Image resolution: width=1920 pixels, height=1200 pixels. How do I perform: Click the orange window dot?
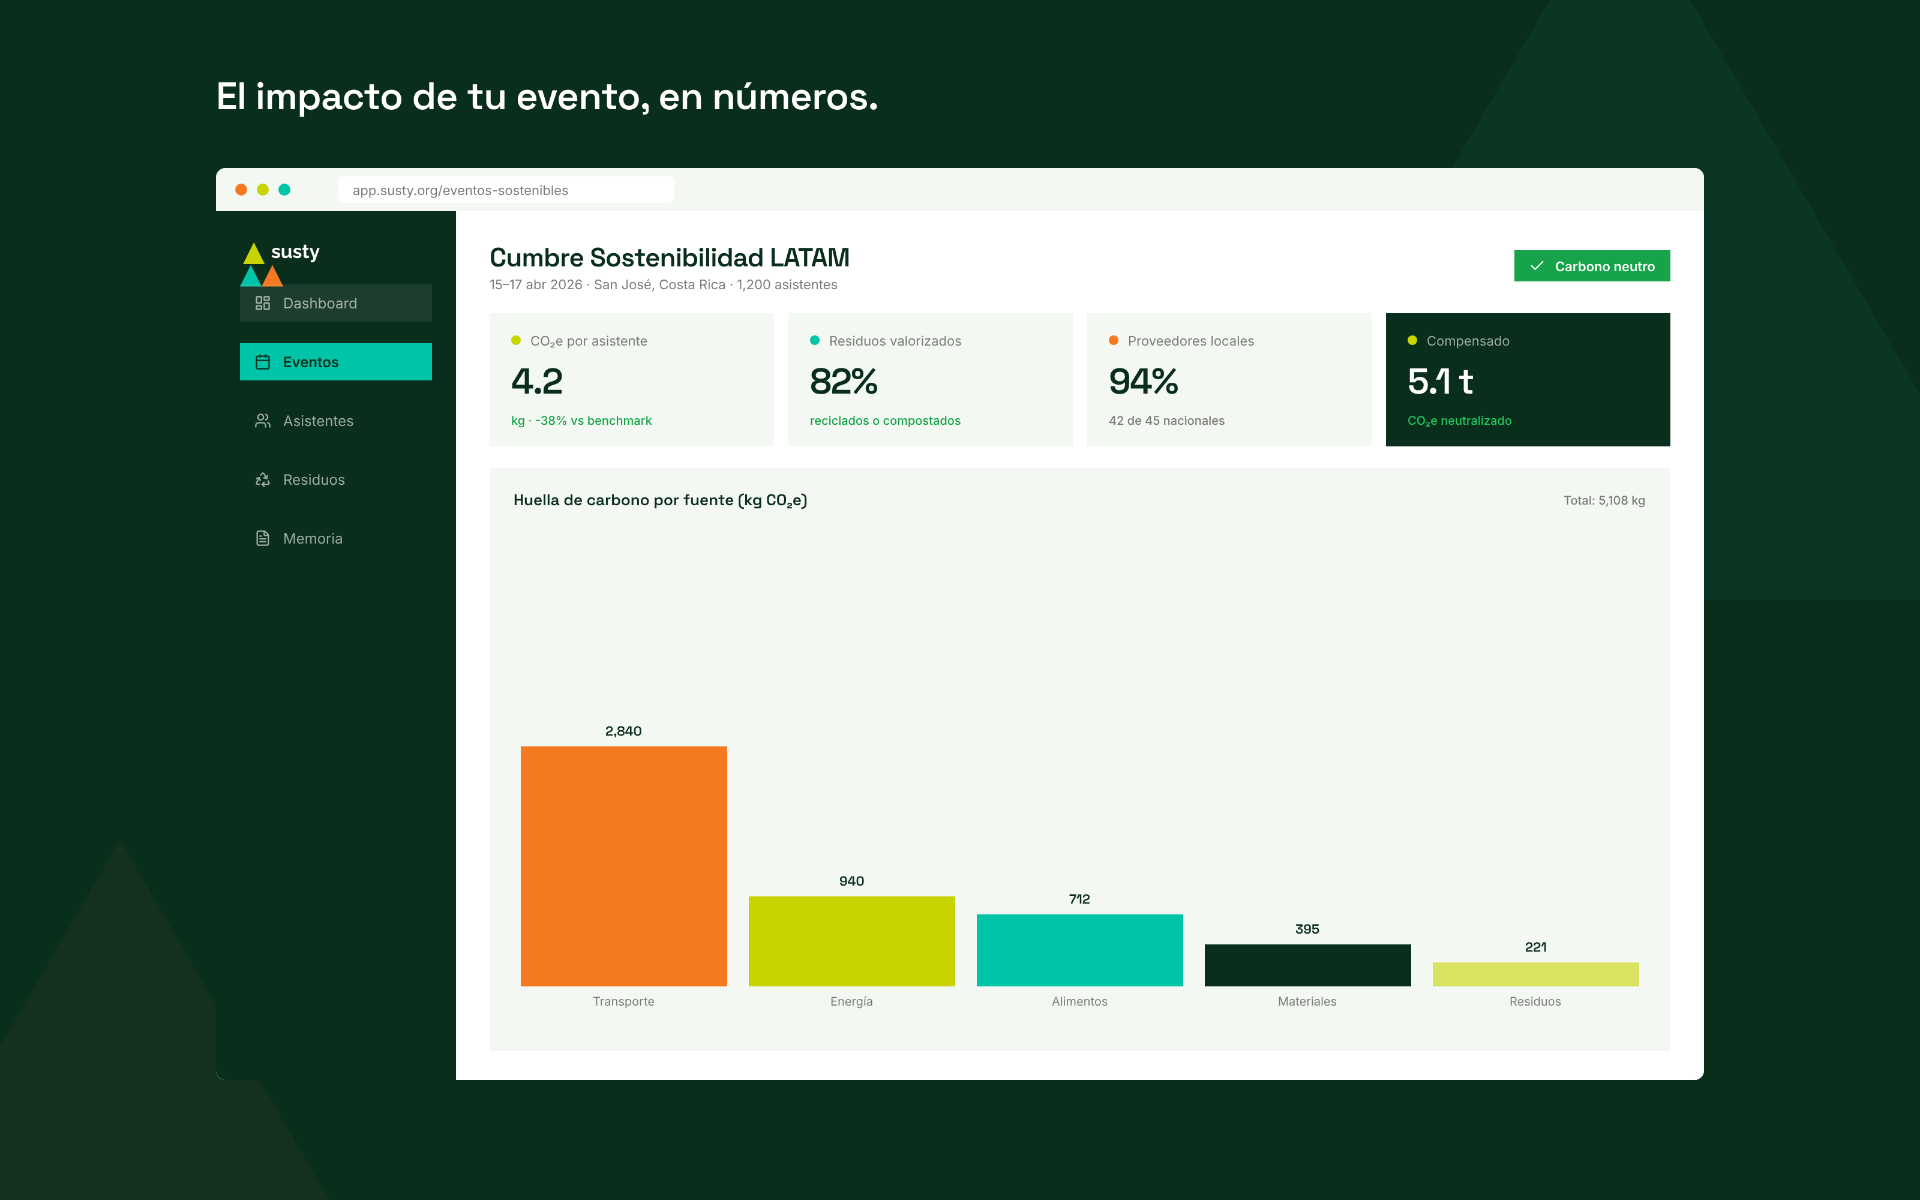click(241, 189)
